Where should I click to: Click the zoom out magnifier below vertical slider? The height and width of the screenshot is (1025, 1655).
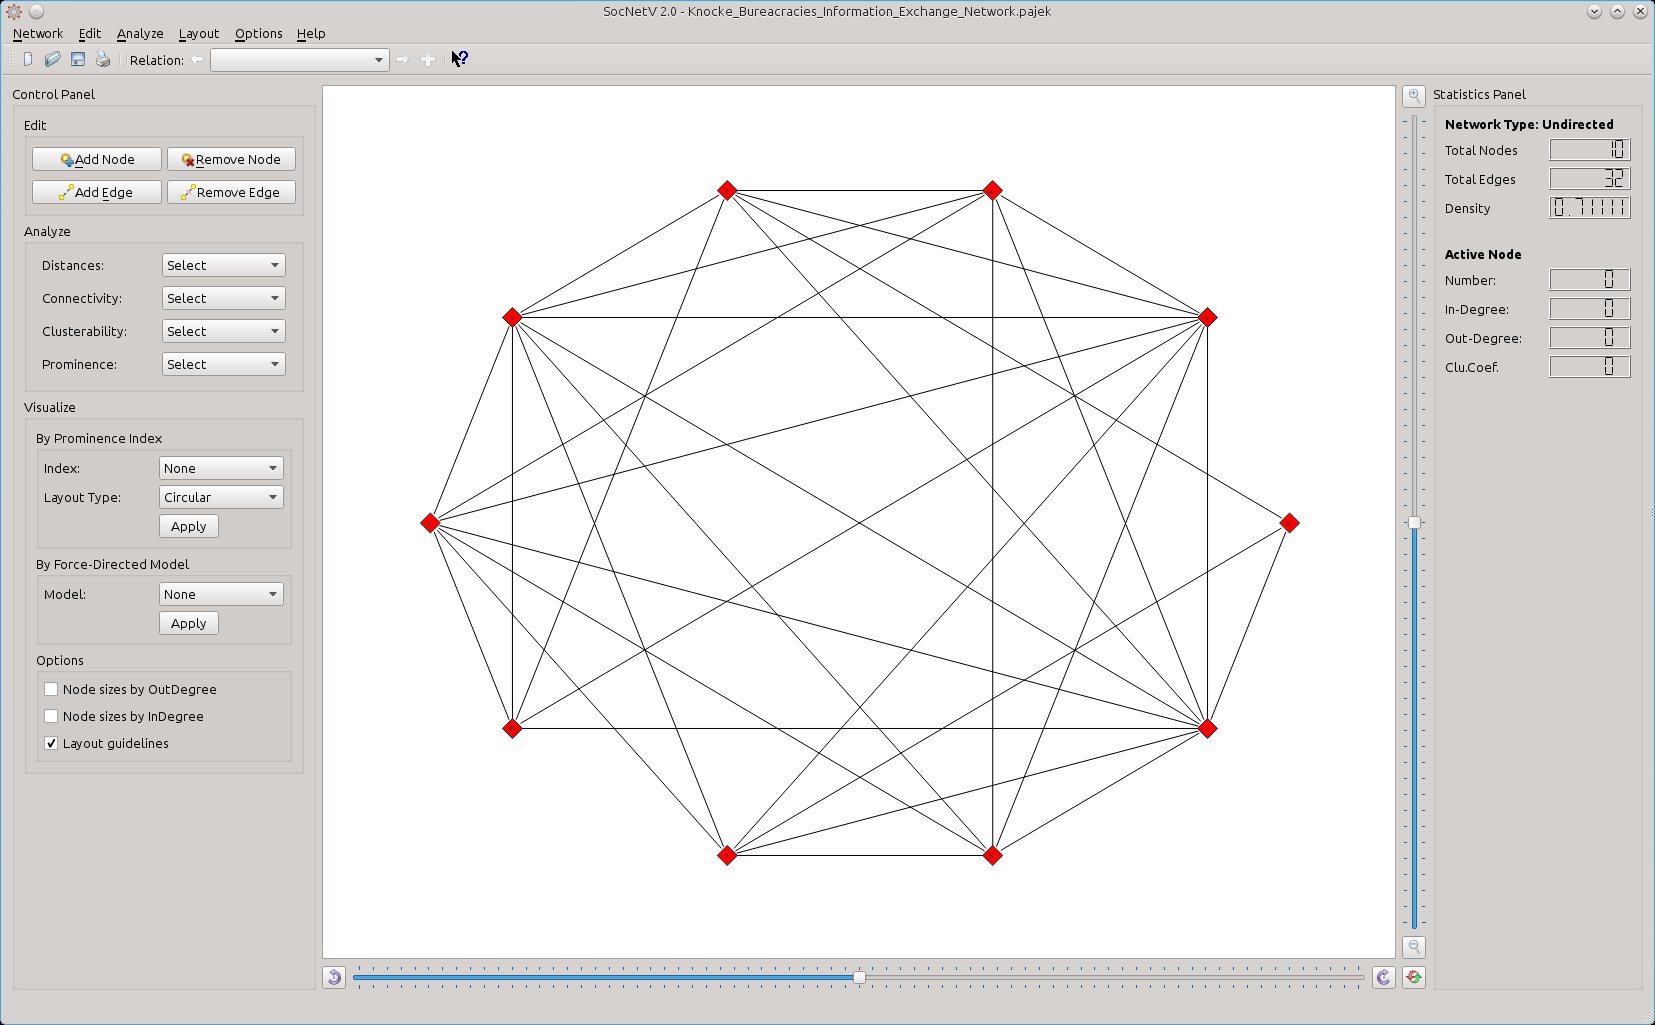point(1414,946)
